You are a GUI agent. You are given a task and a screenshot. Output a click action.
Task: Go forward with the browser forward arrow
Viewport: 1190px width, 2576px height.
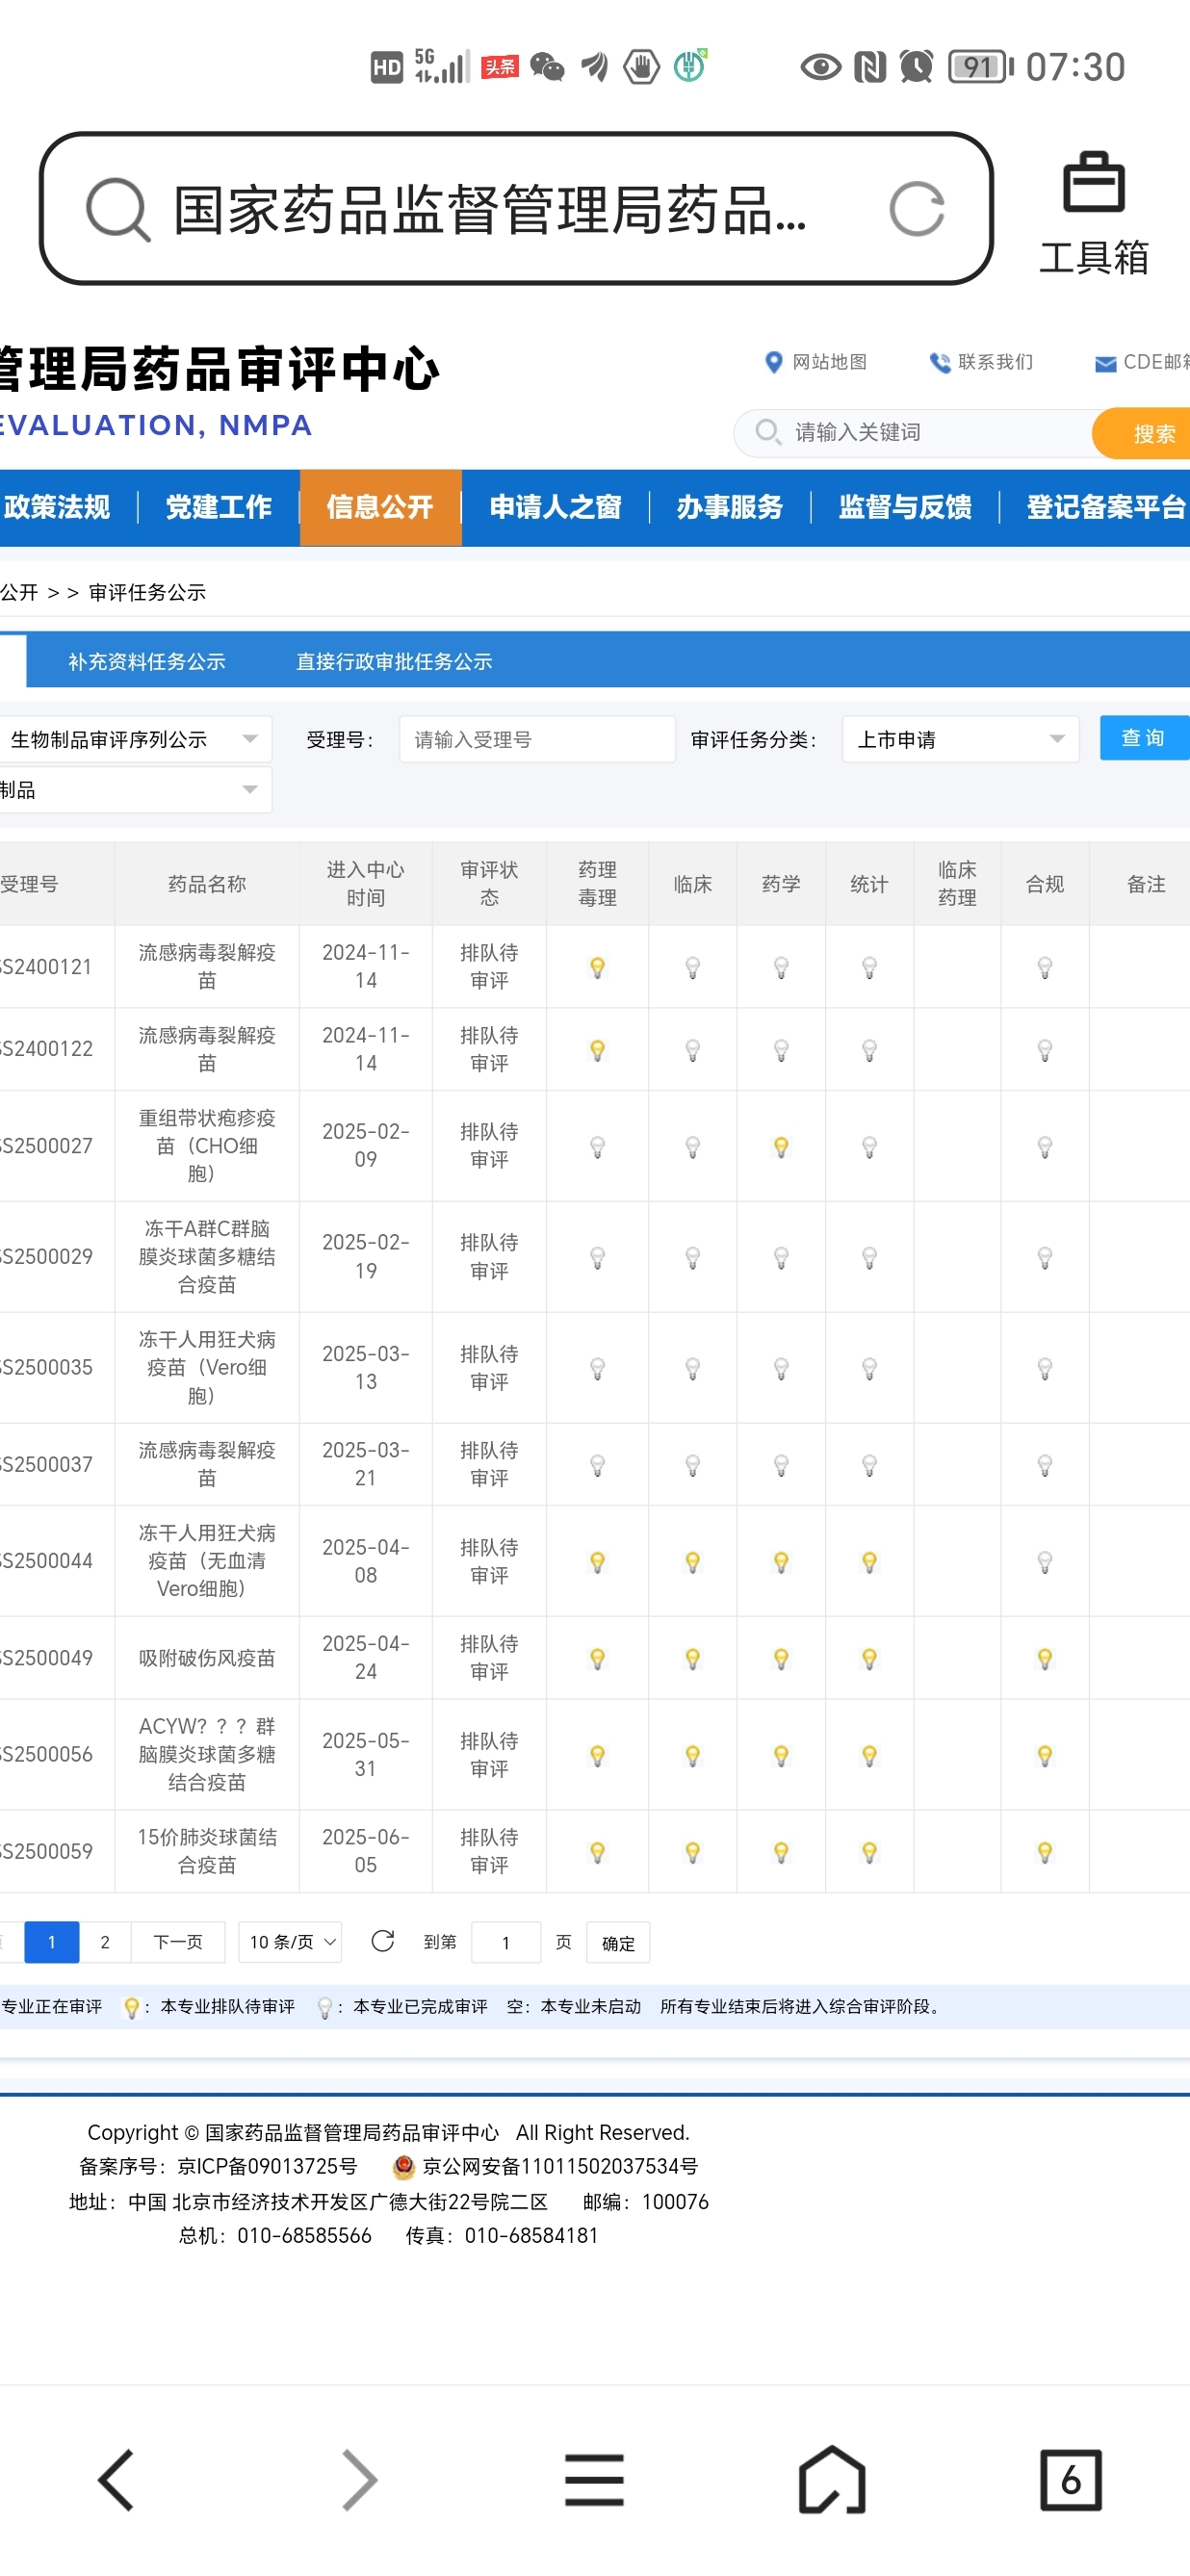click(x=358, y=2479)
